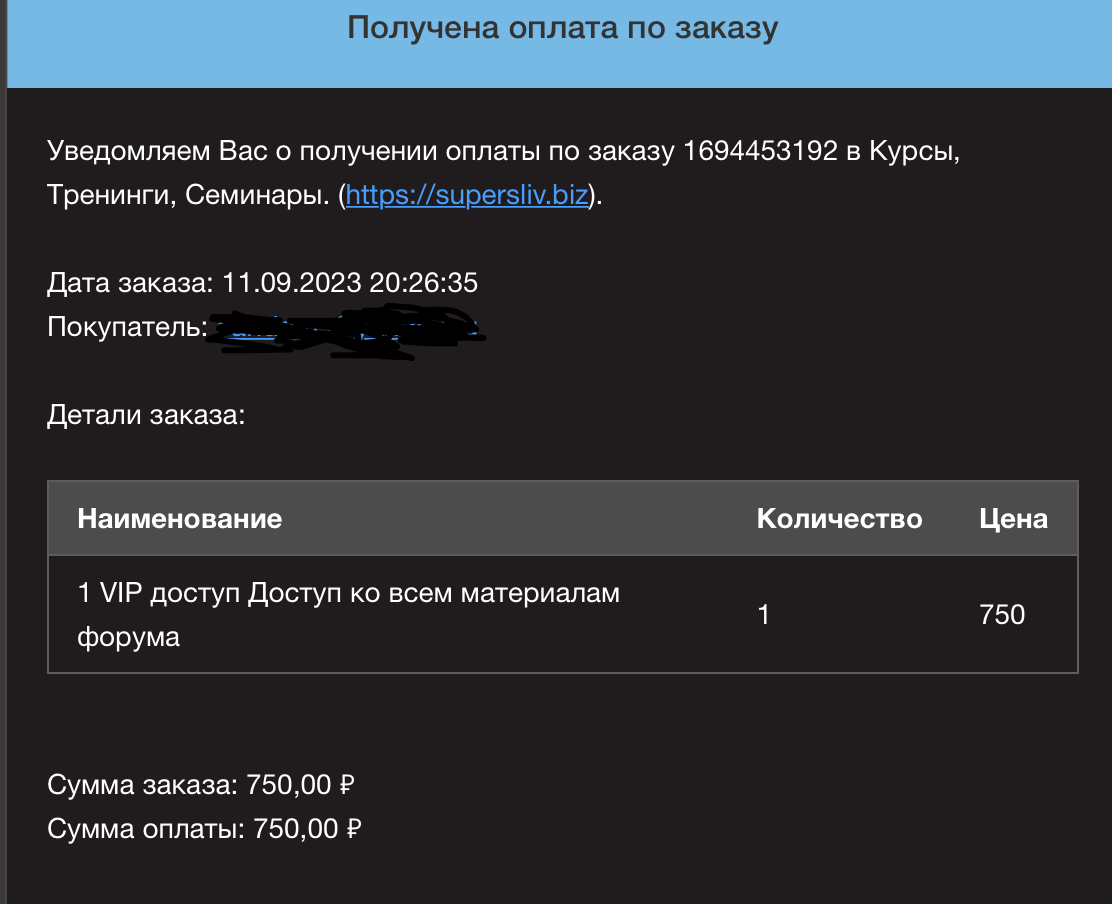Click the 'Тренинги, Семинары.' text

click(189, 194)
